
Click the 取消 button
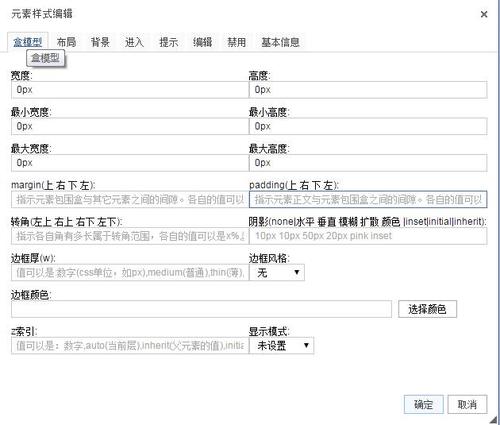467,404
